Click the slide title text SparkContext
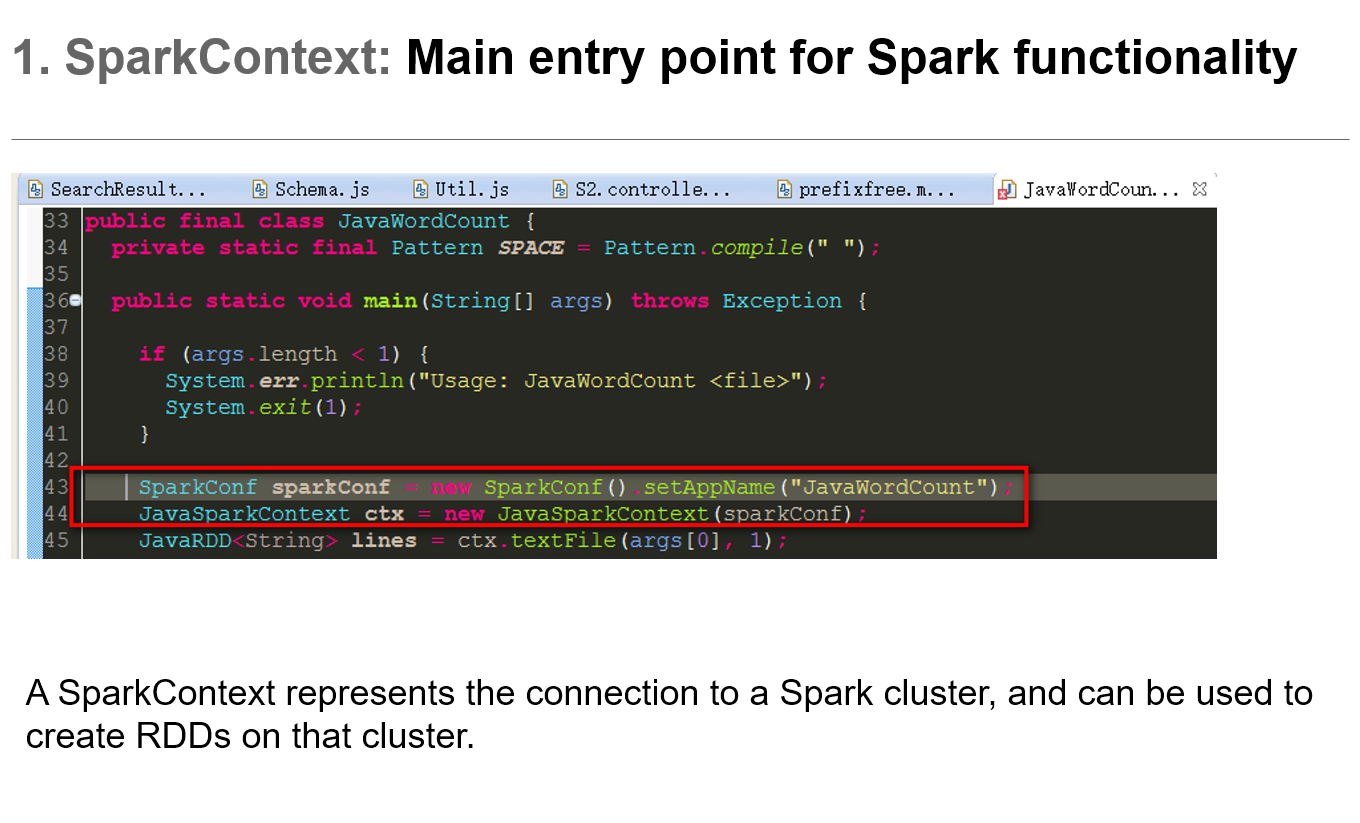Screen dimensions: 1360x823 pos(229,60)
